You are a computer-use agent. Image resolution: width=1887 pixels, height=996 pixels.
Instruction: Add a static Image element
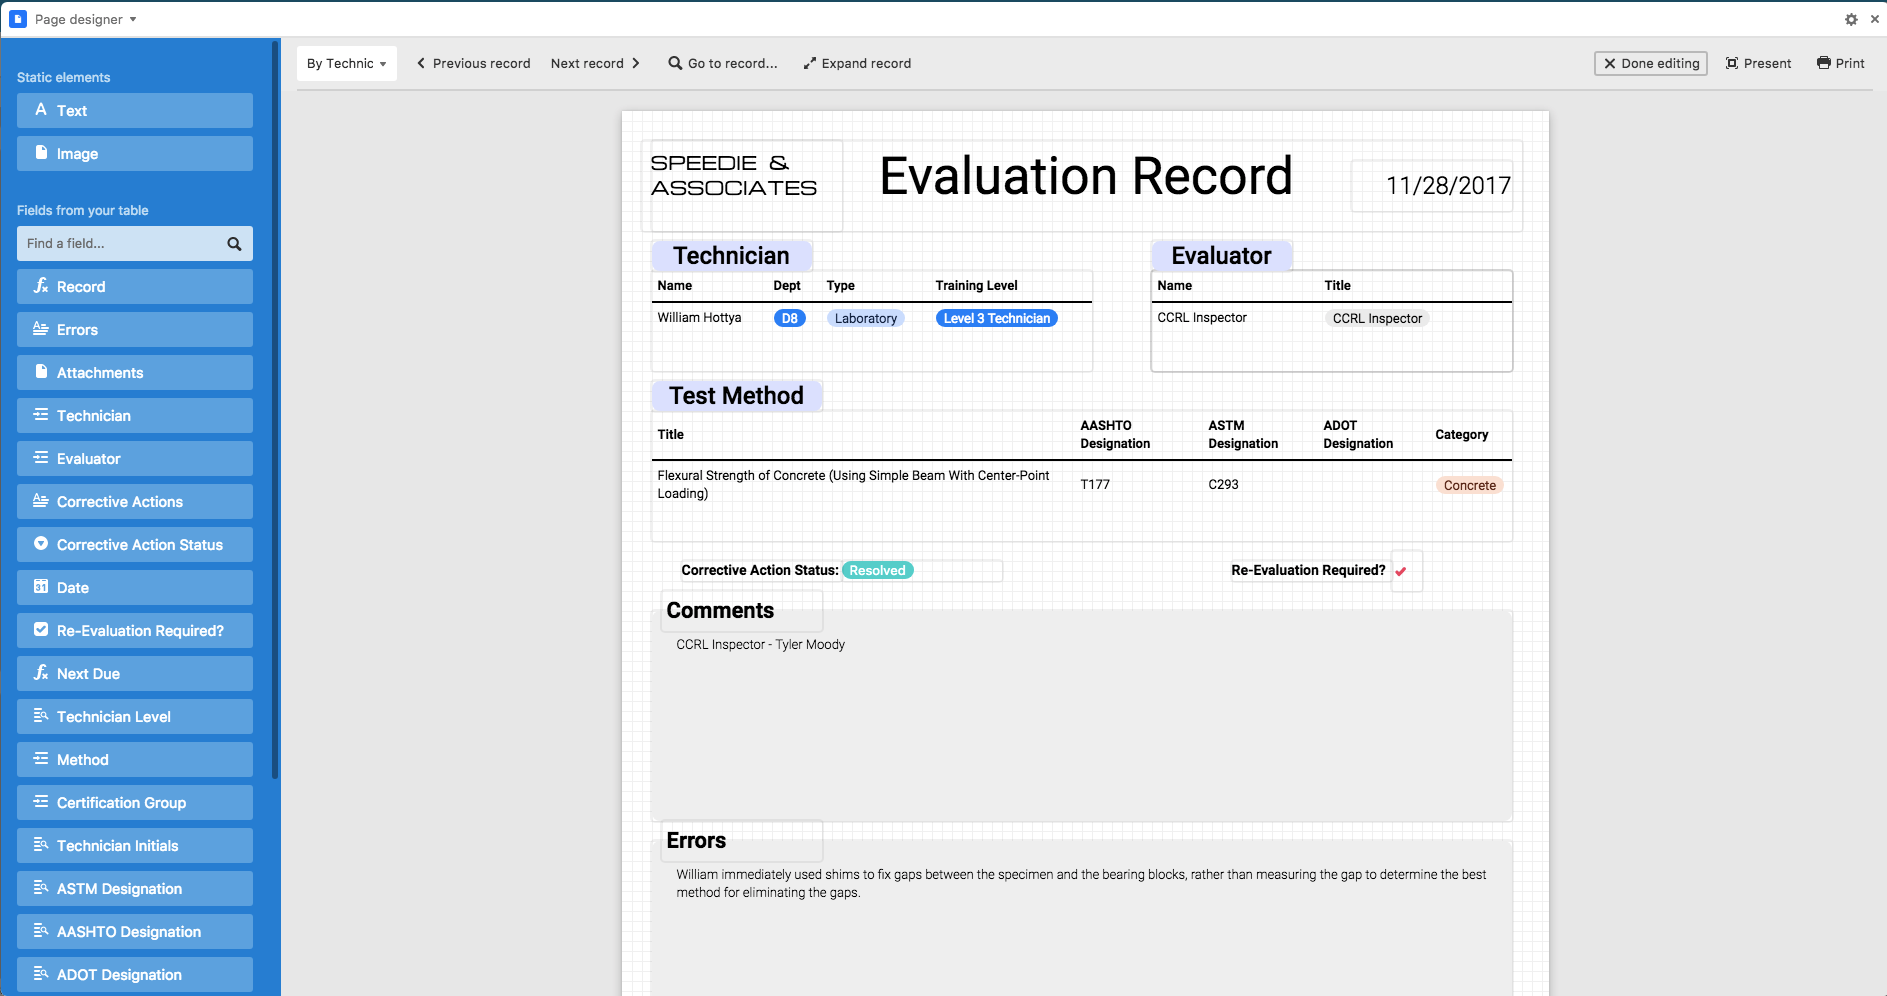pos(135,153)
